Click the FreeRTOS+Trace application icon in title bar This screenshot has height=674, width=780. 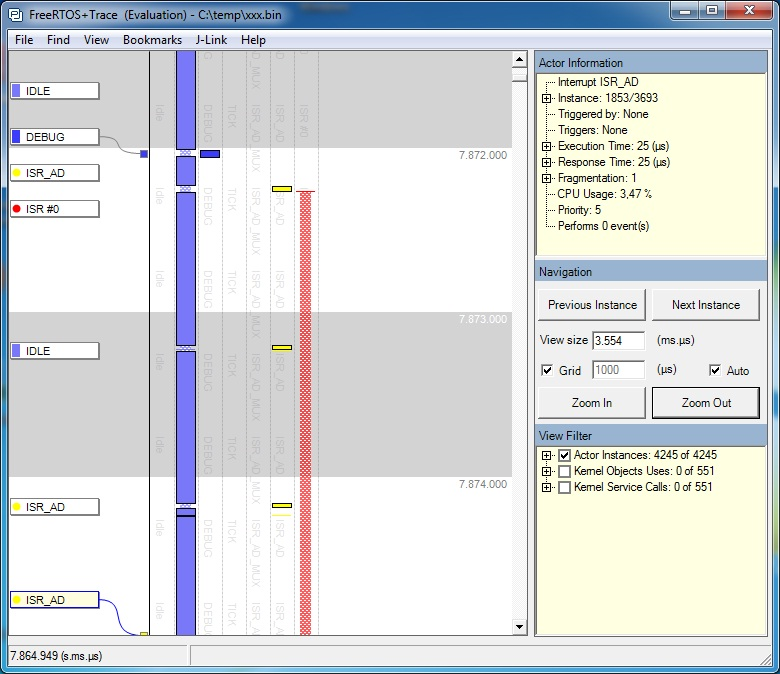pos(16,15)
